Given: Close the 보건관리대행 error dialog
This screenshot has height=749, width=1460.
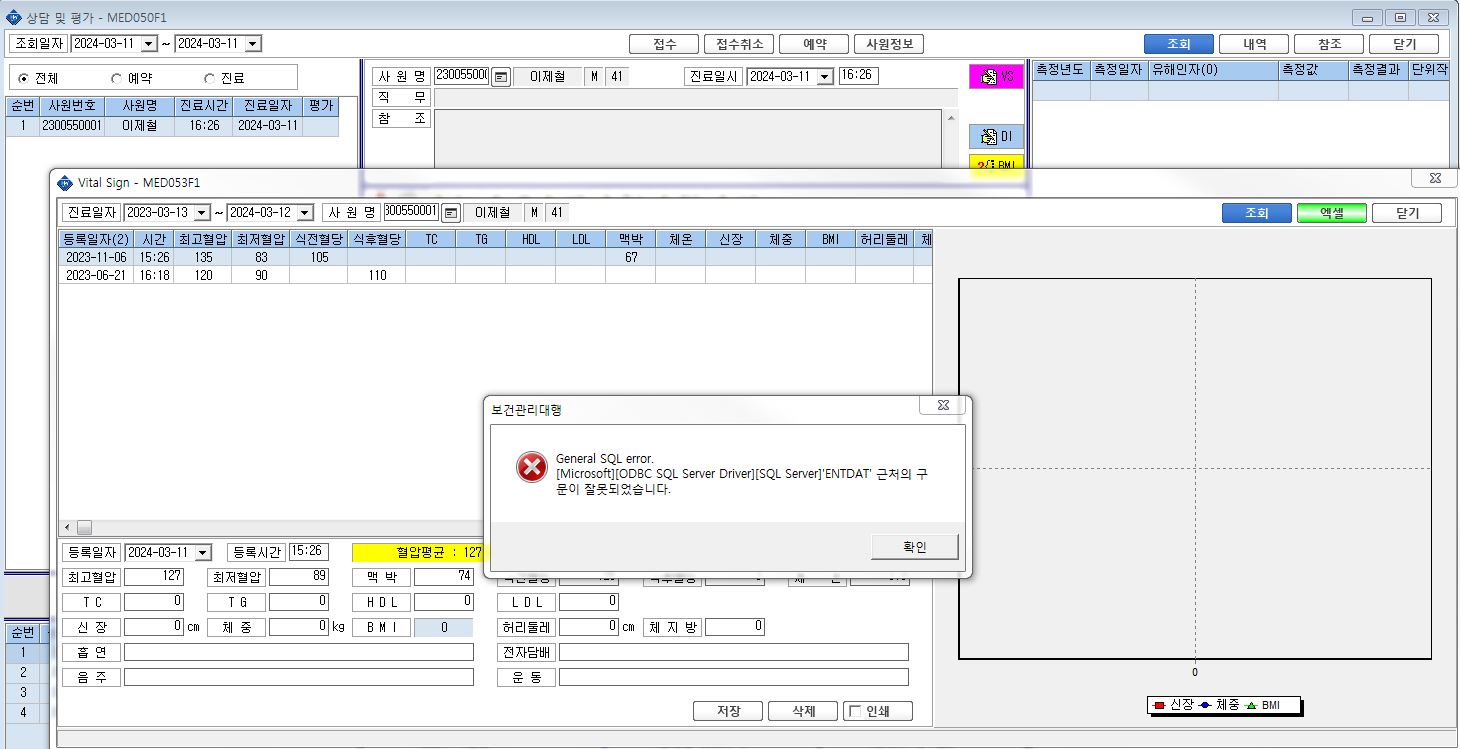Looking at the screenshot, I should [x=943, y=405].
